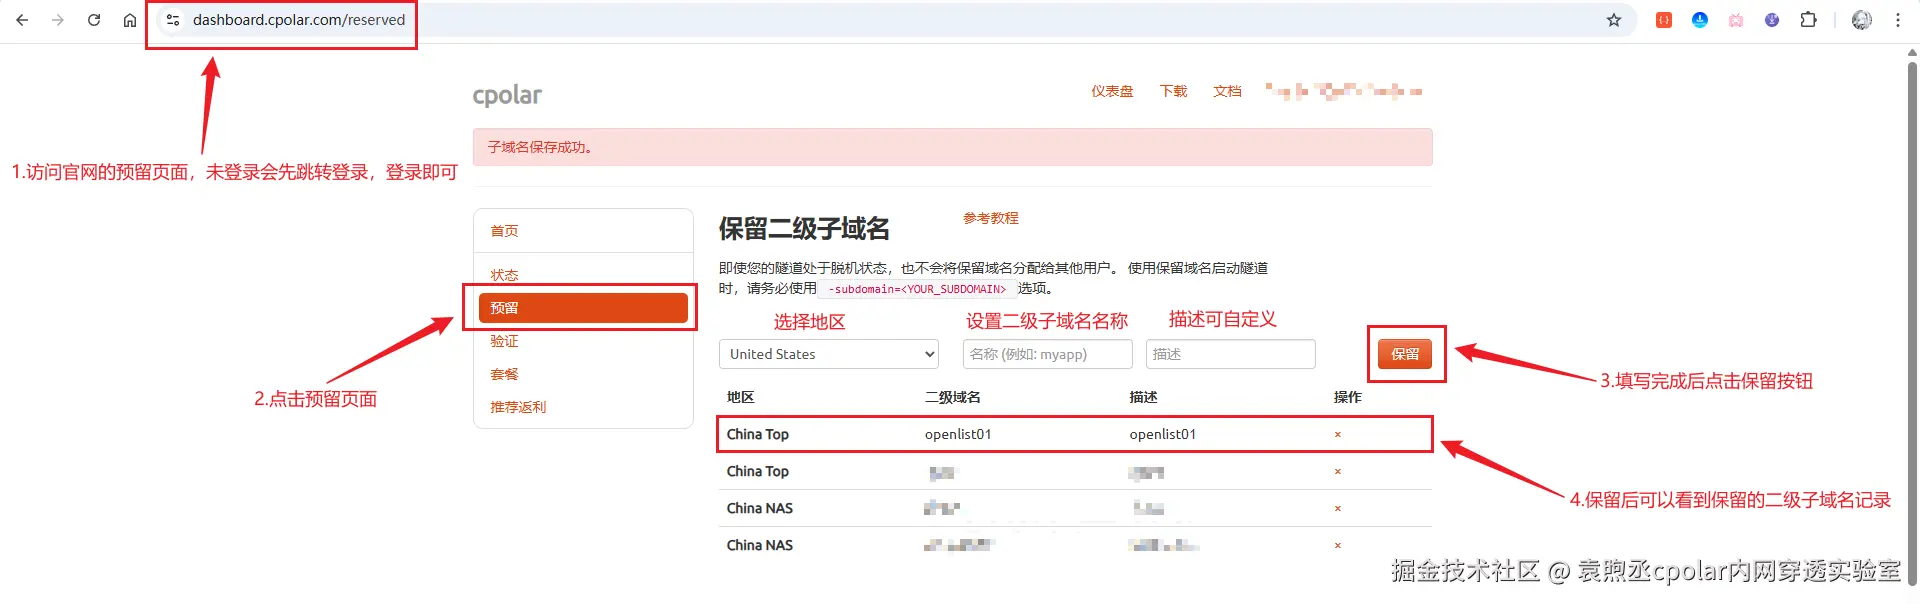The height and width of the screenshot is (604, 1920).
Task: Open the 参考教程 tutorial link
Action: pyautogui.click(x=990, y=218)
